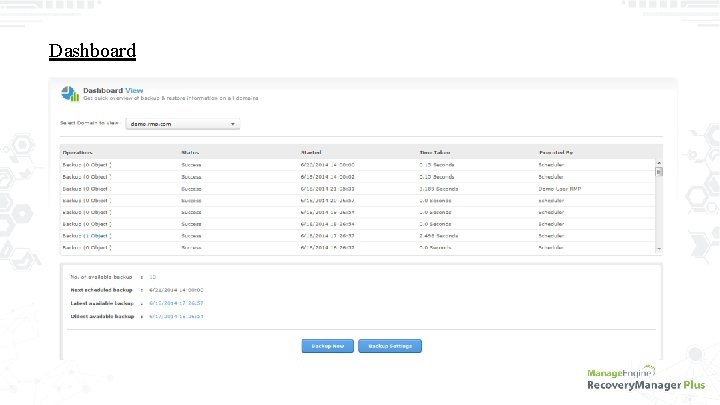Sort by the Executed By column header

(556, 152)
